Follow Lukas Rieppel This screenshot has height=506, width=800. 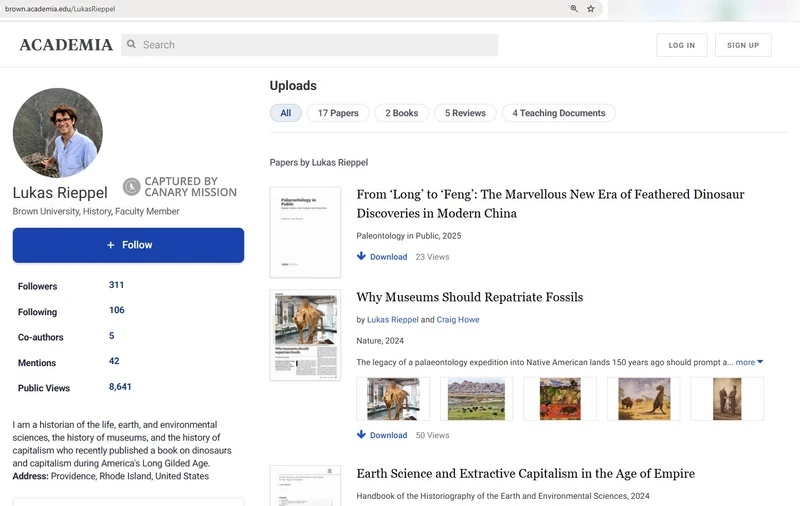(x=129, y=245)
